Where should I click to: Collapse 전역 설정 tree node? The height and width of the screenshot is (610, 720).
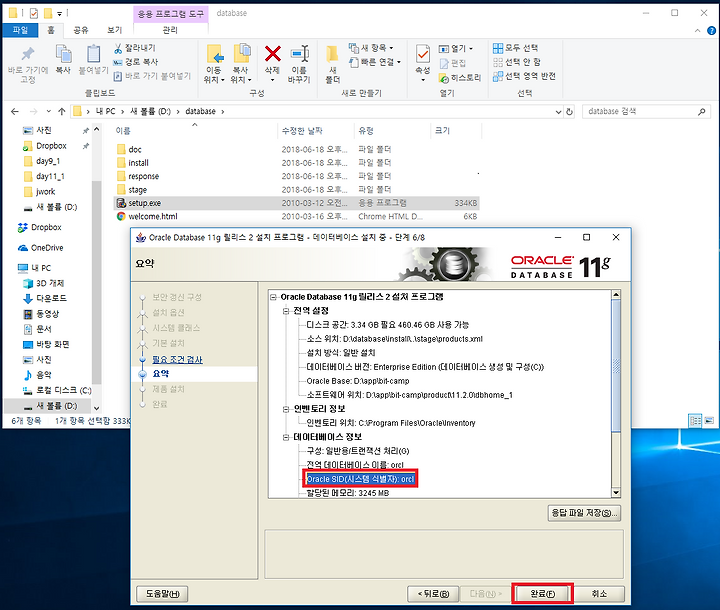[x=286, y=311]
